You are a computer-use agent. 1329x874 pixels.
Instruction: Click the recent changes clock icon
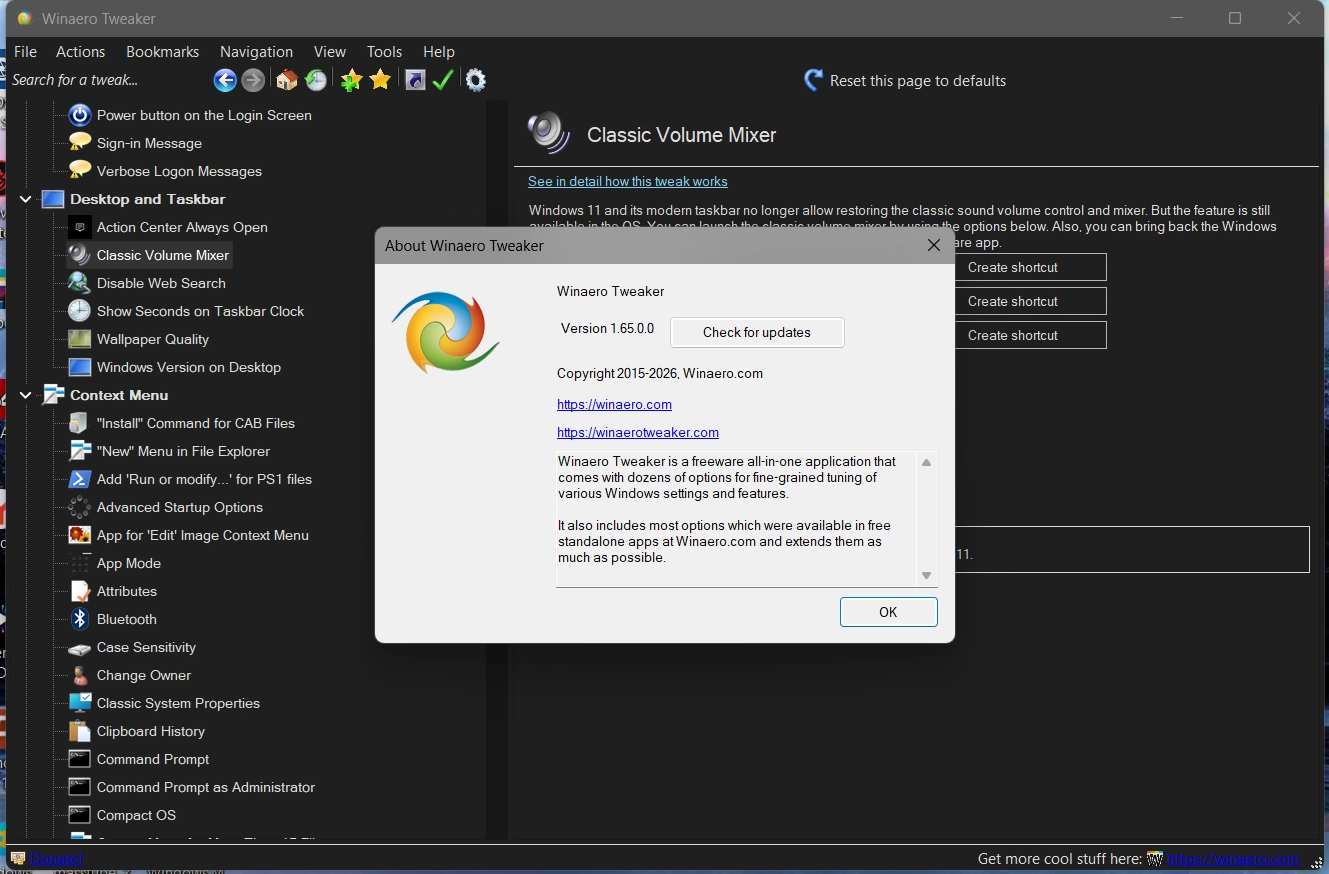pyautogui.click(x=316, y=80)
